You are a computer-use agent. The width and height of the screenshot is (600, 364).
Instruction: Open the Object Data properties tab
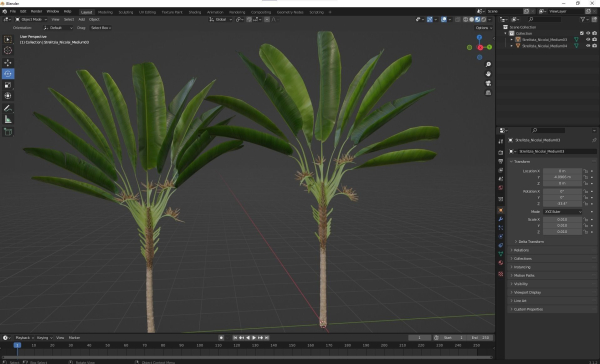(x=501, y=254)
